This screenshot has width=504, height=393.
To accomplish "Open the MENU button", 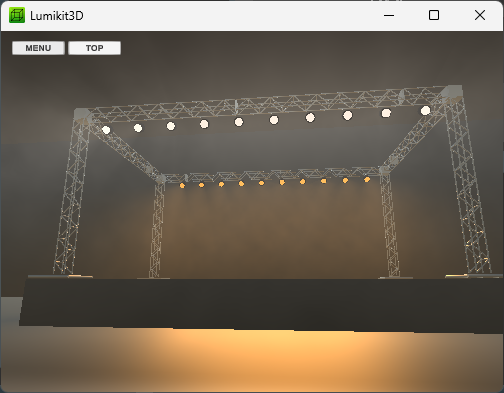I will (38, 48).
